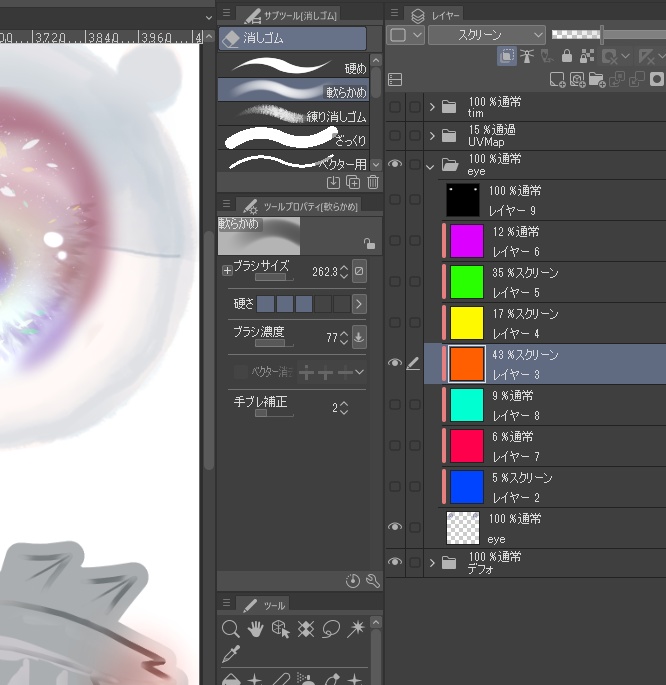Show the UVMap folder layer
This screenshot has width=666, height=685.
pos(395,135)
